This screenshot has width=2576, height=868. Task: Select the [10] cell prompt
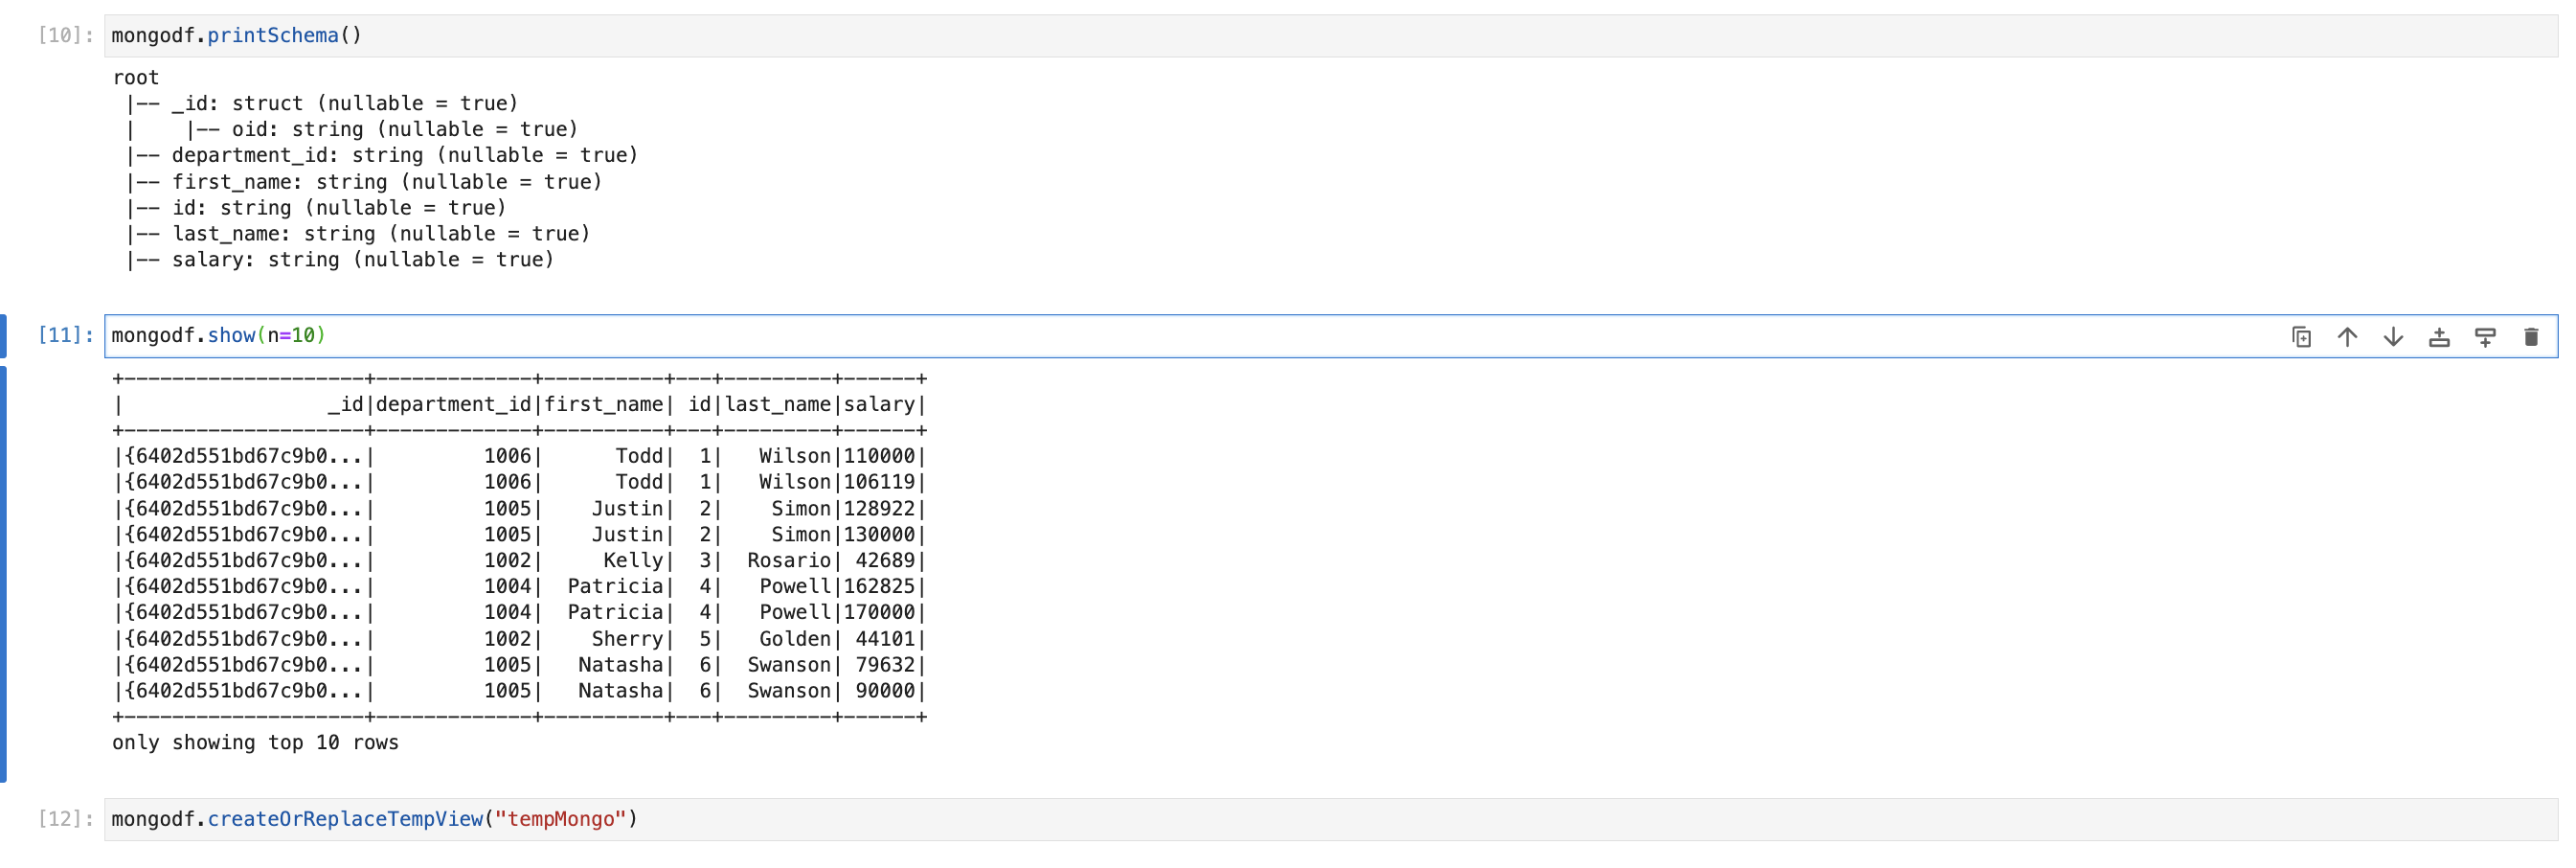click(x=65, y=36)
